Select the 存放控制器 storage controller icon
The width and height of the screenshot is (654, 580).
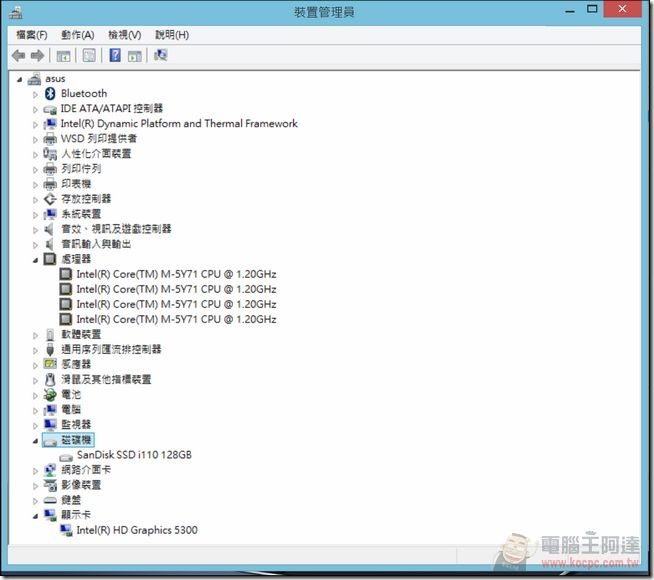point(50,199)
